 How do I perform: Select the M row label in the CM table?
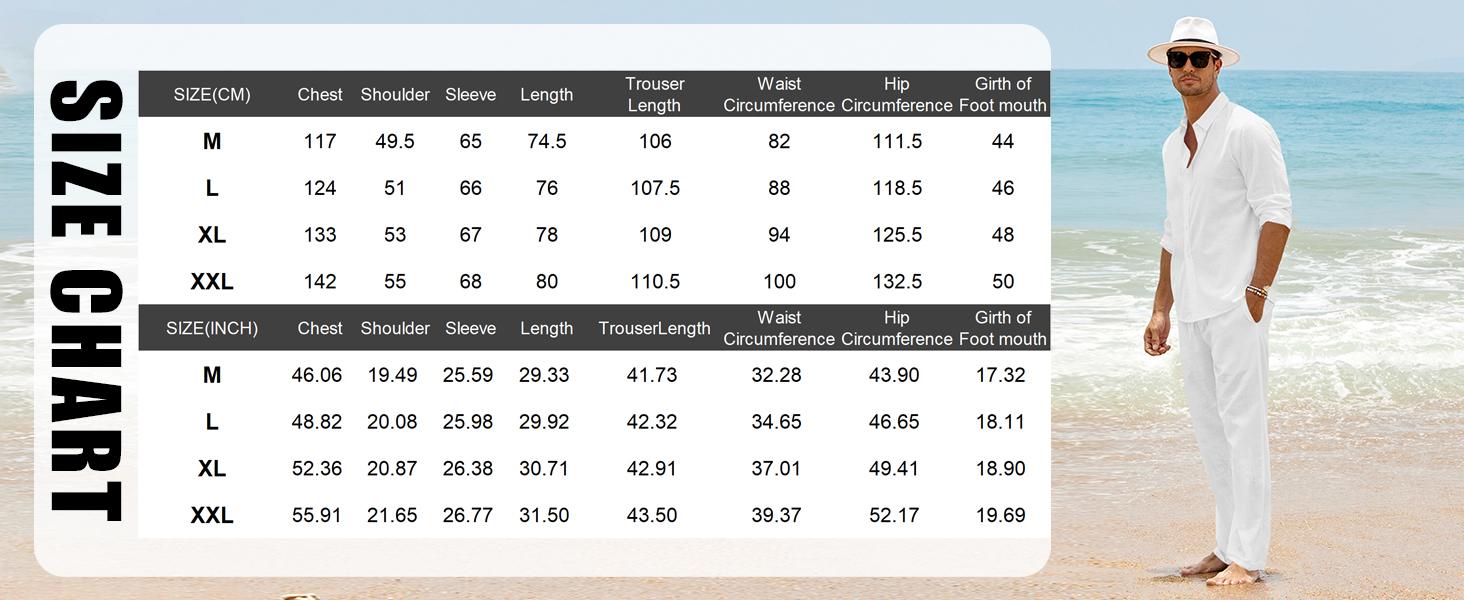pos(212,142)
